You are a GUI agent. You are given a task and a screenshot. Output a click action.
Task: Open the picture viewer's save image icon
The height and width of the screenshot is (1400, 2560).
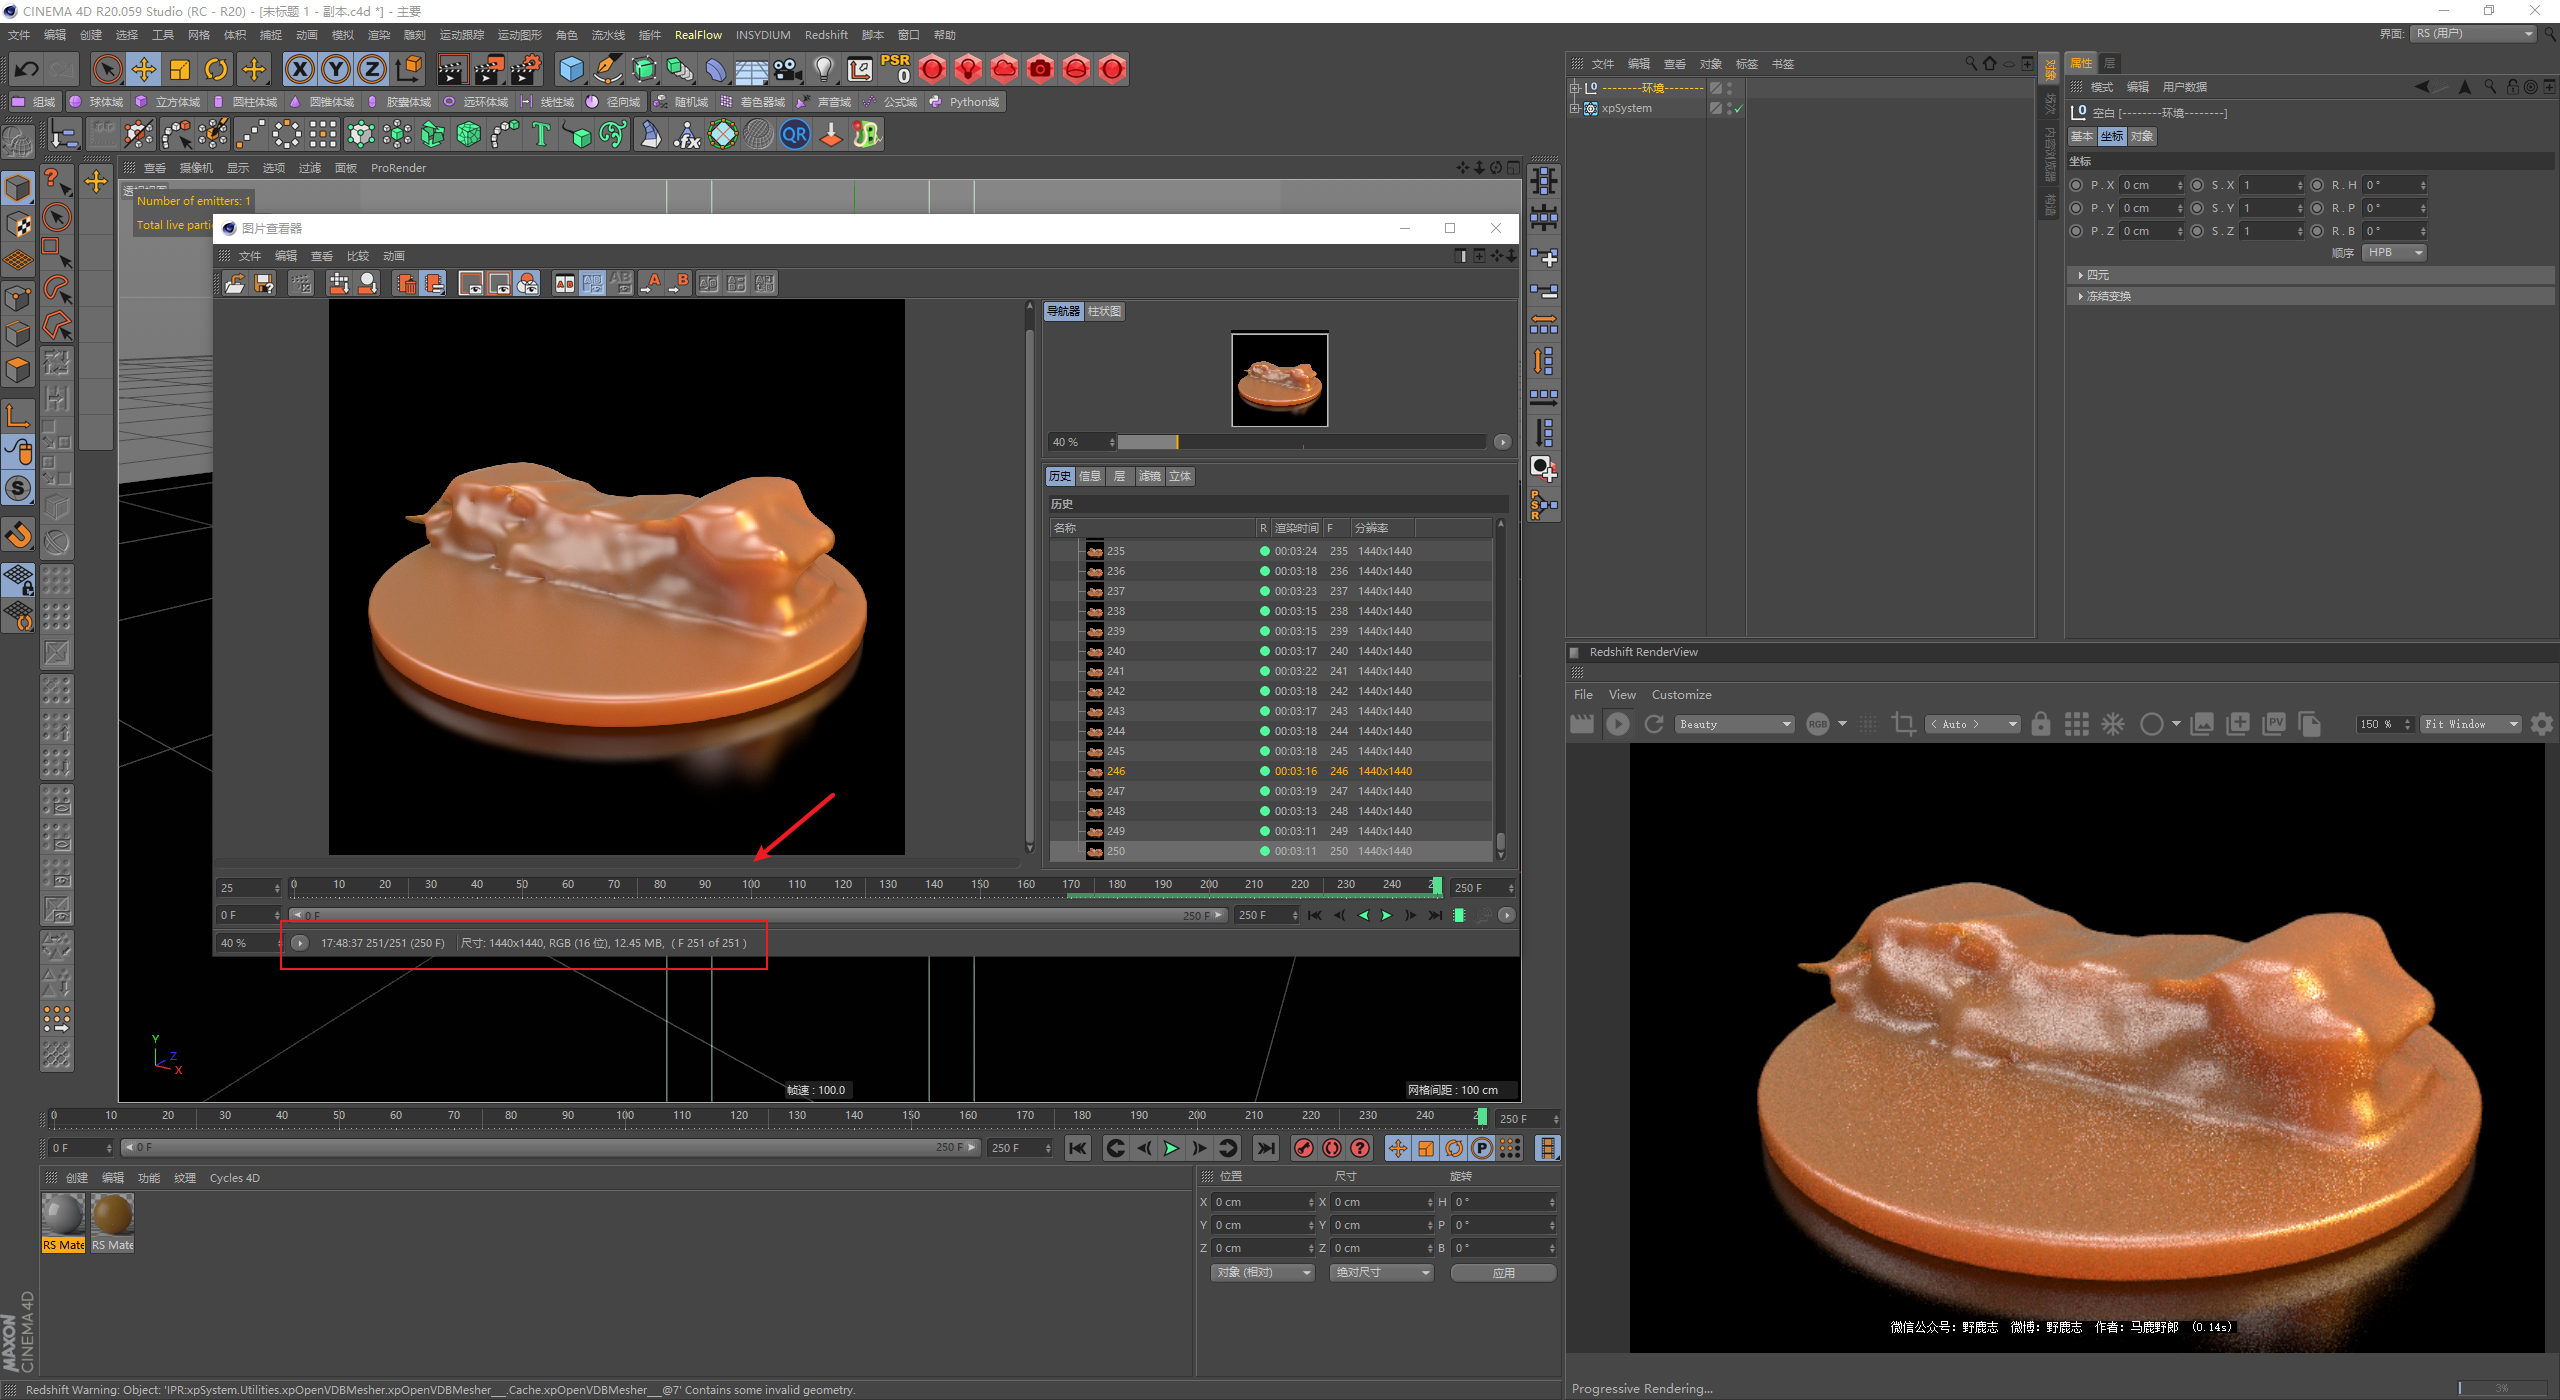(264, 284)
